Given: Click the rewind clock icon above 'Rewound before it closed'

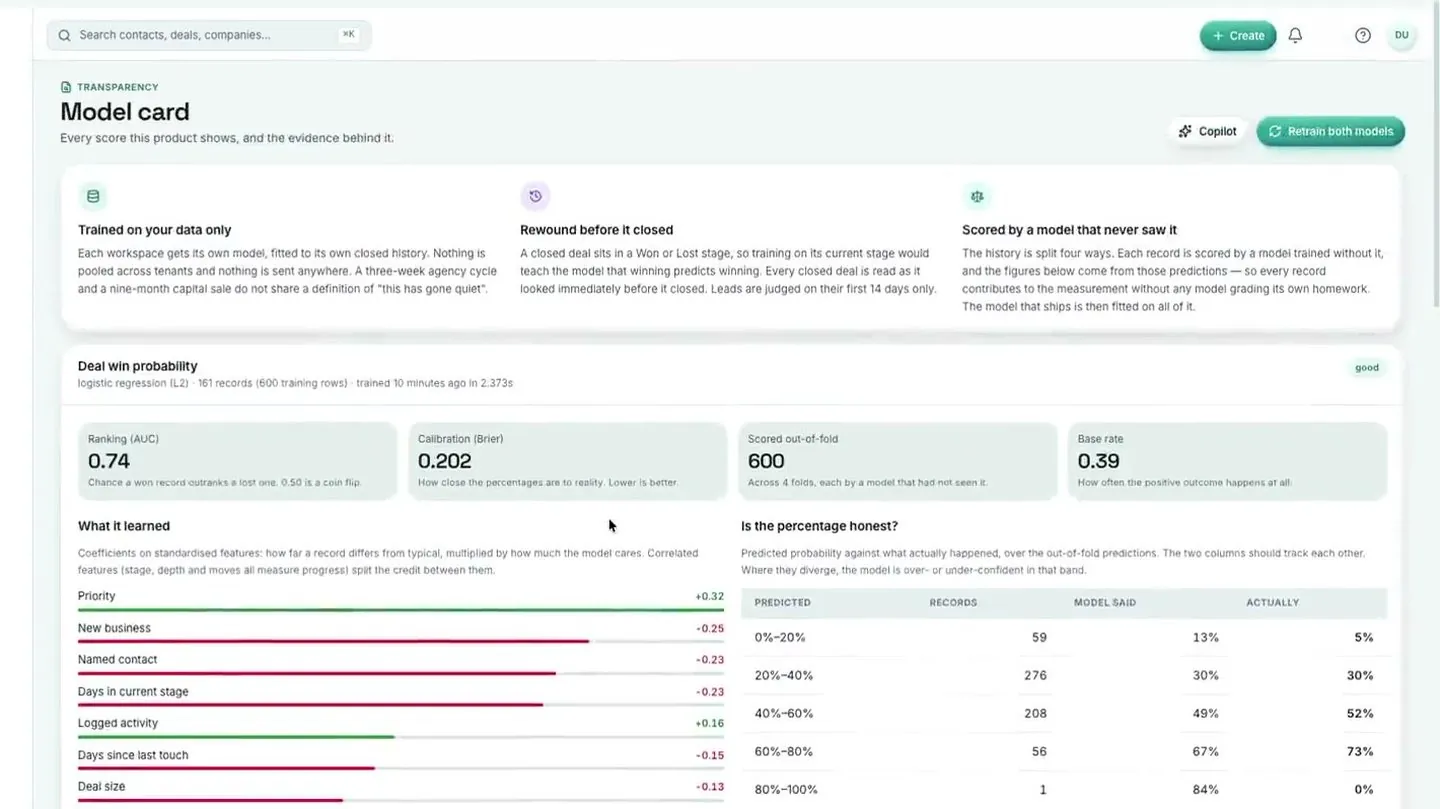Looking at the screenshot, I should click(535, 196).
